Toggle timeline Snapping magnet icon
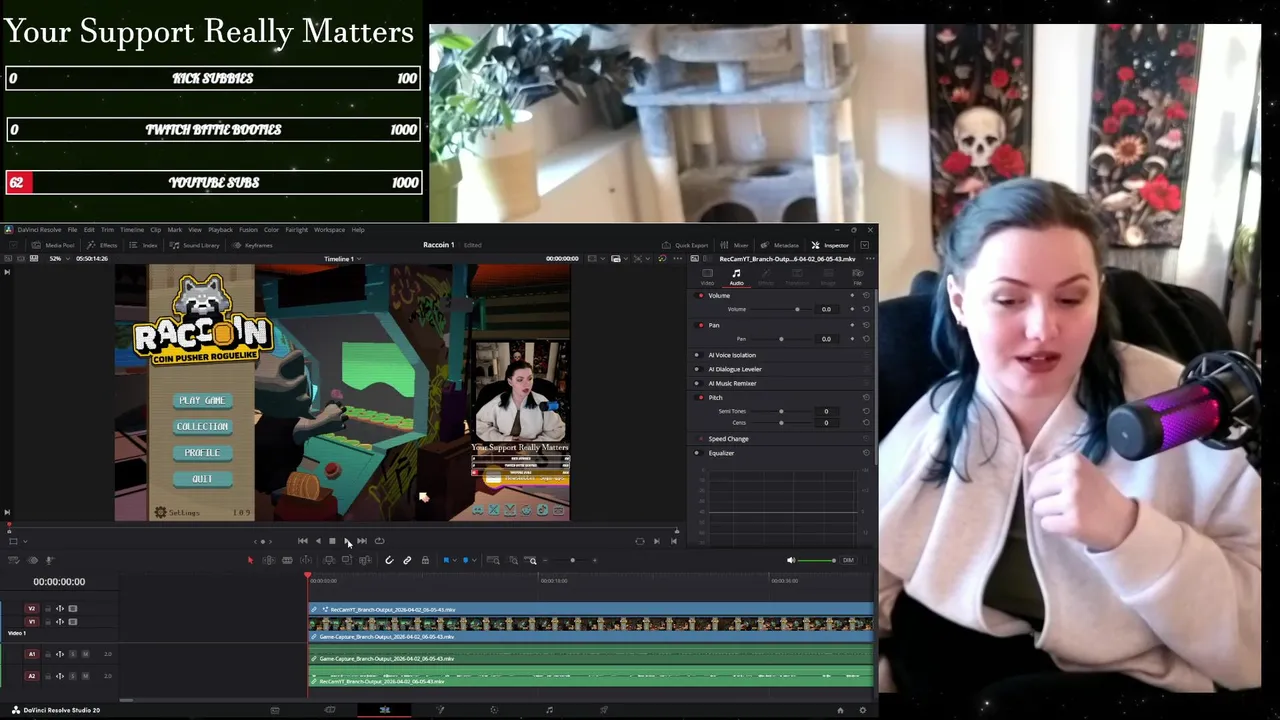Image resolution: width=1280 pixels, height=720 pixels. (389, 560)
